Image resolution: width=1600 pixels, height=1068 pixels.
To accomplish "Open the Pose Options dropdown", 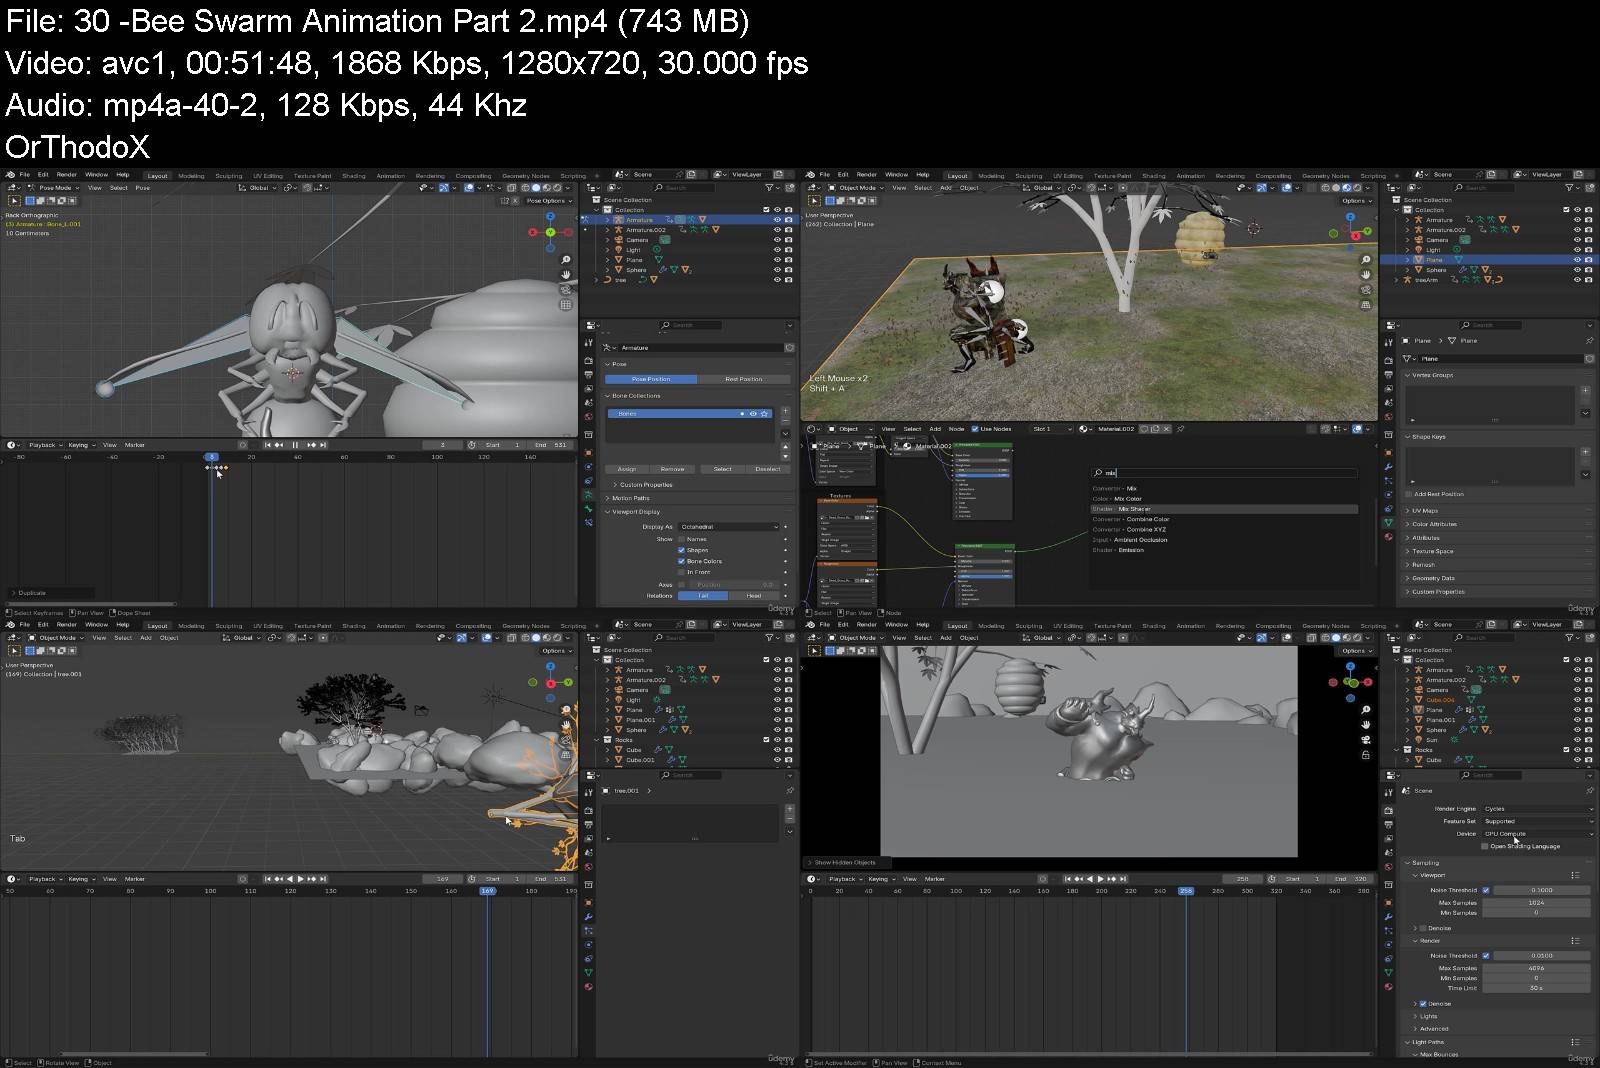I will [549, 201].
